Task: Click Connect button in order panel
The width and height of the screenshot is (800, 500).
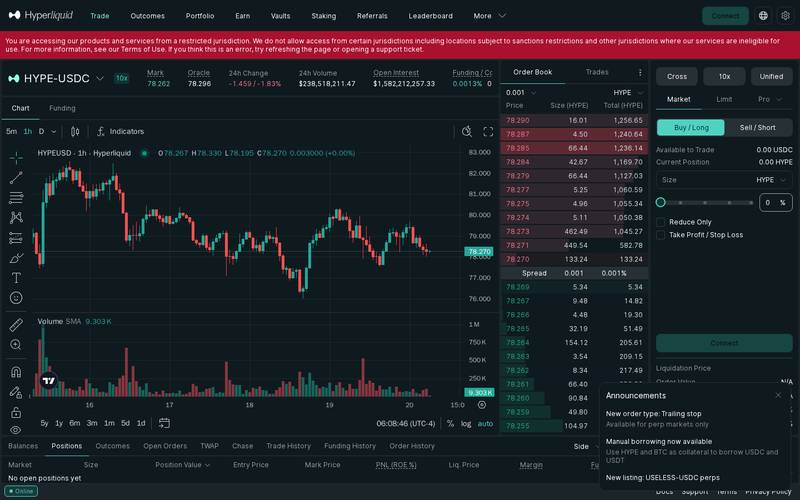Action: point(724,343)
